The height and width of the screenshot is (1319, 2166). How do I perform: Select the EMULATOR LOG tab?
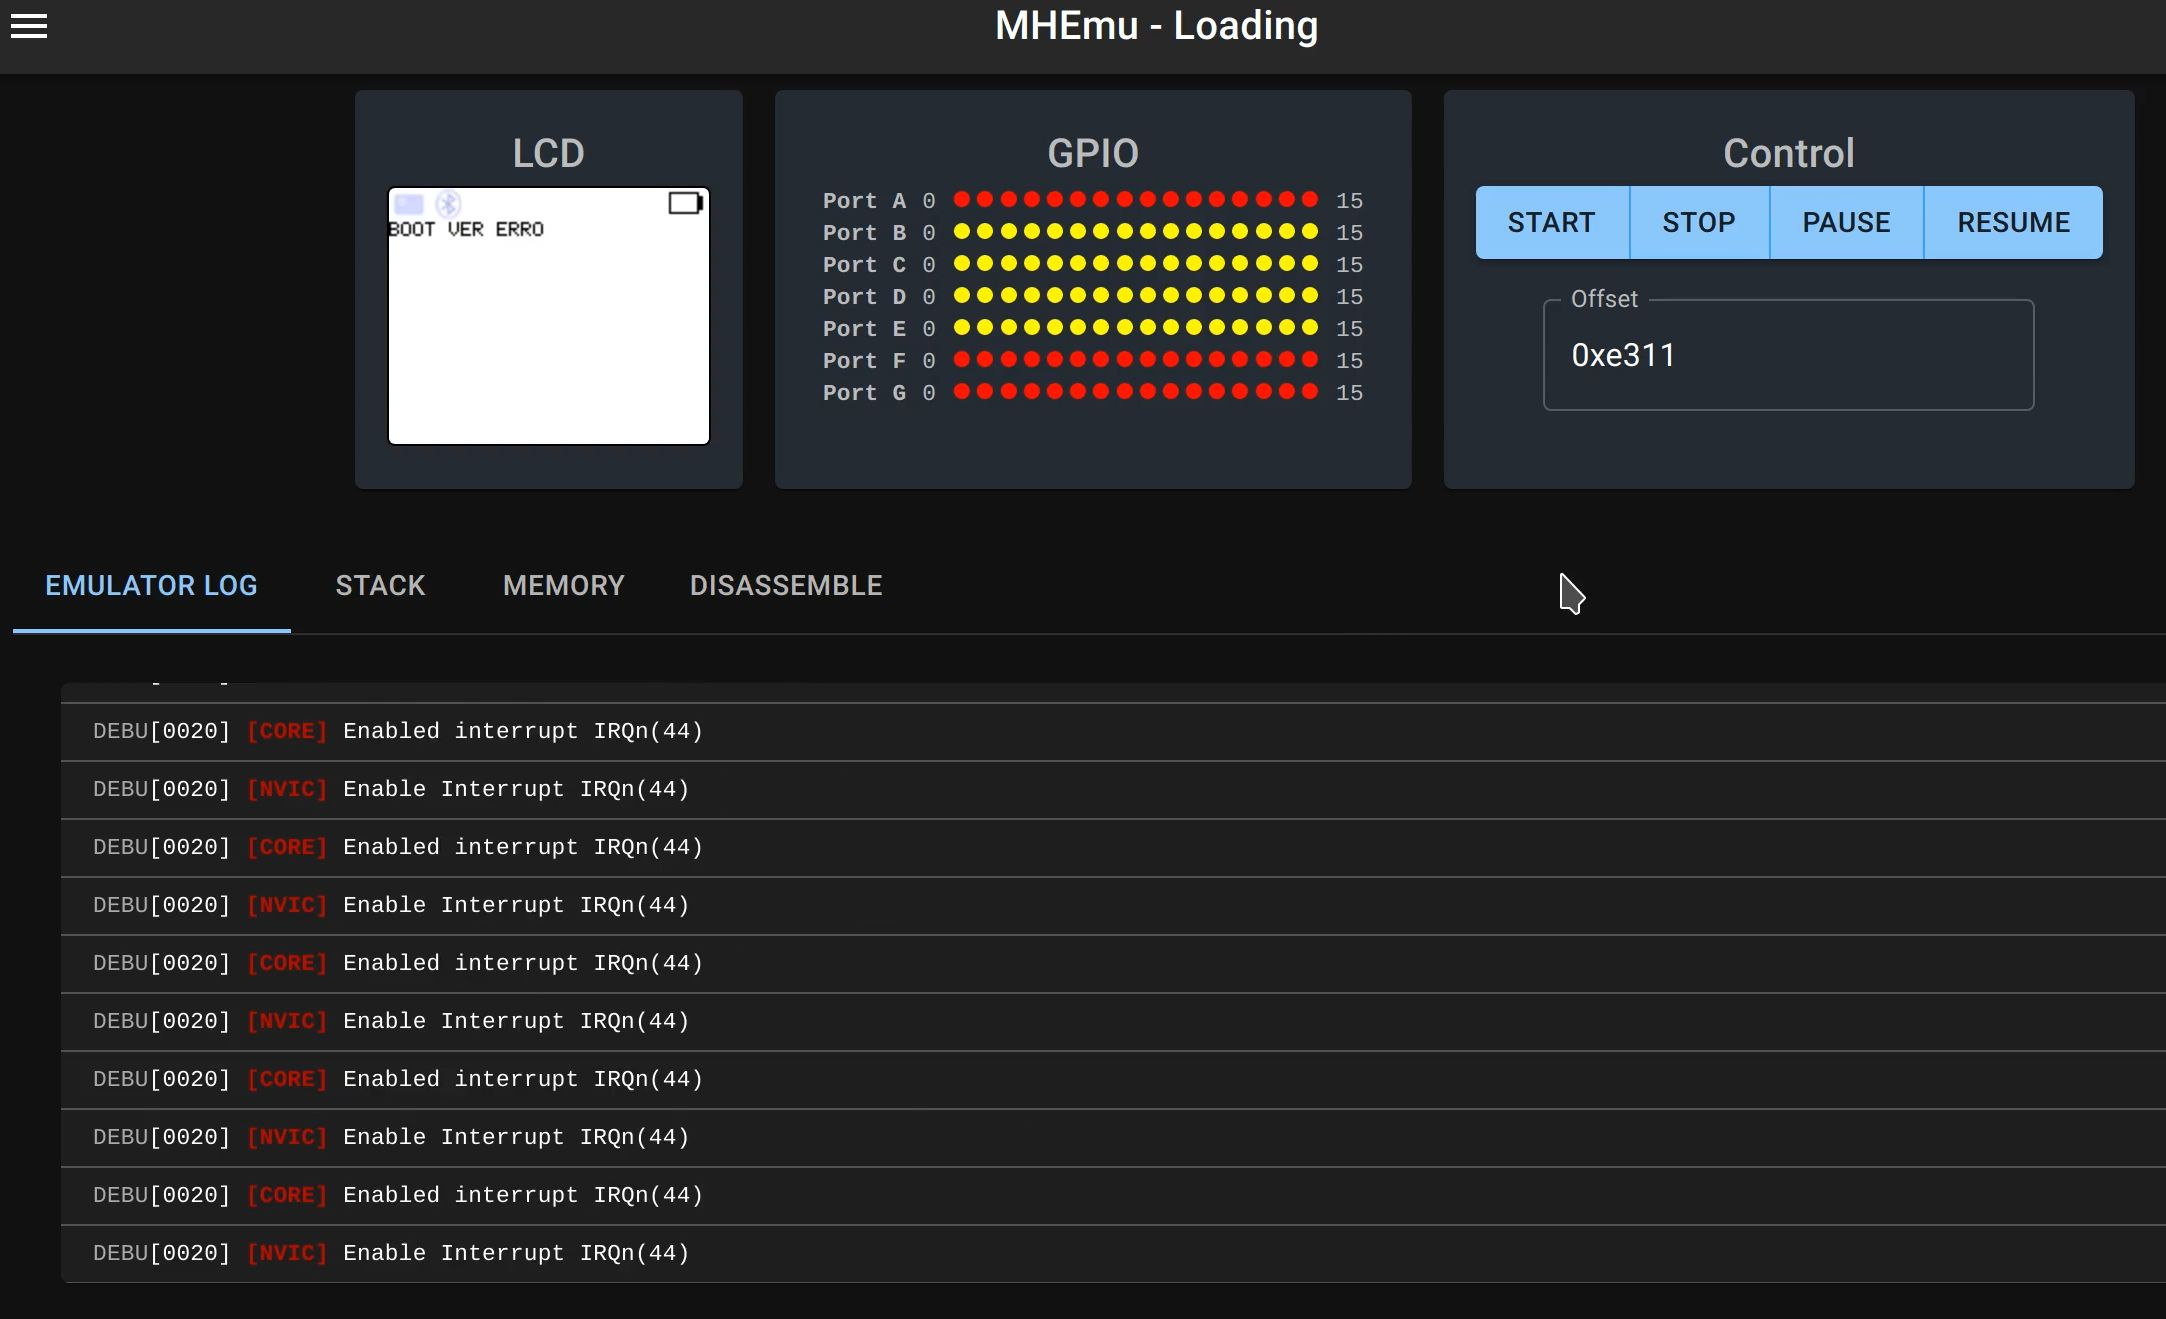(151, 585)
